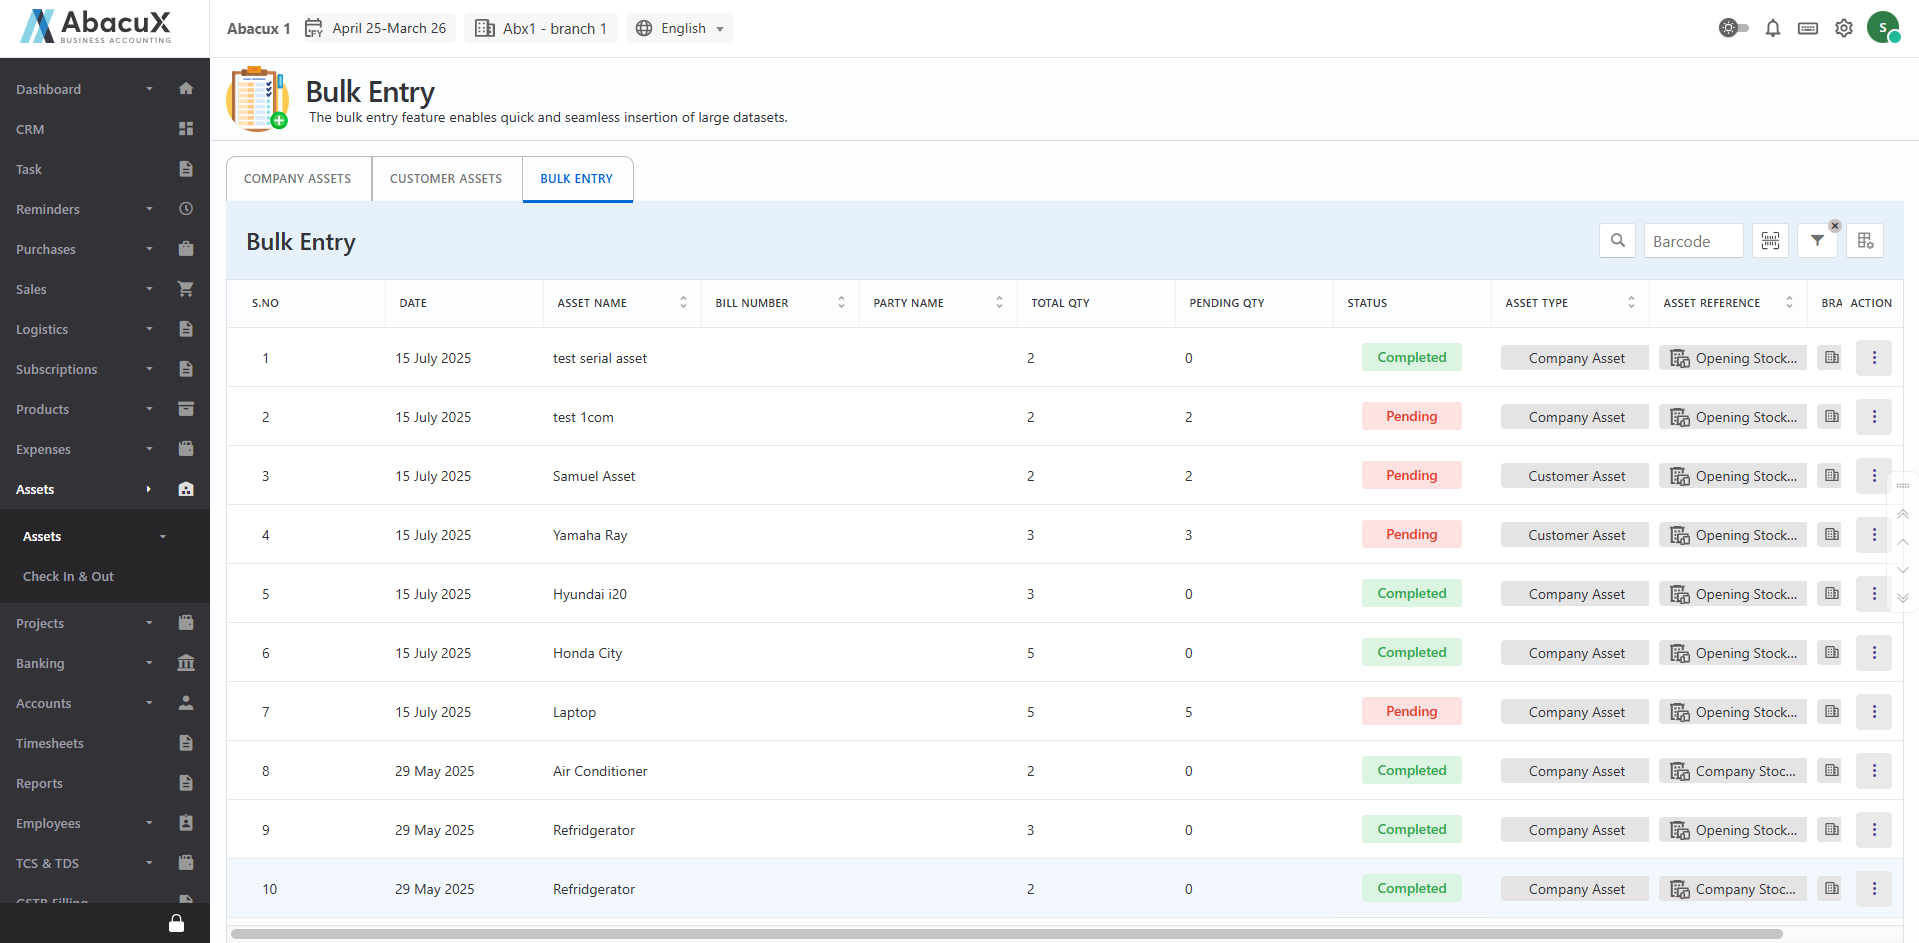Open the notifications bell
This screenshot has width=1919, height=943.
[x=1772, y=28]
